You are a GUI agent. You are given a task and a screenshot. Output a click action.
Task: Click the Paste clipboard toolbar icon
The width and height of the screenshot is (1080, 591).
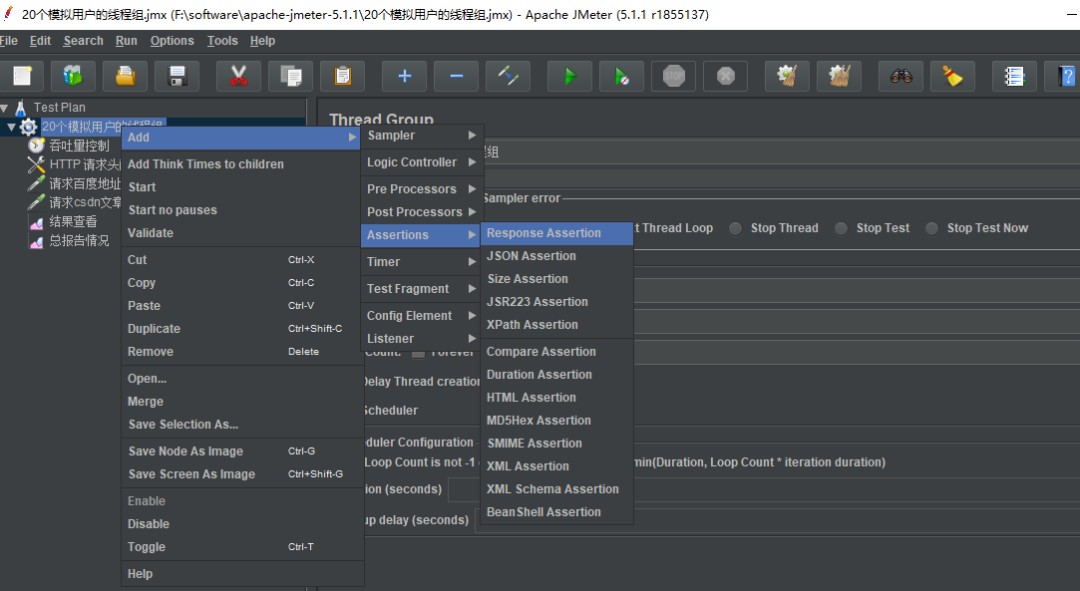342,76
